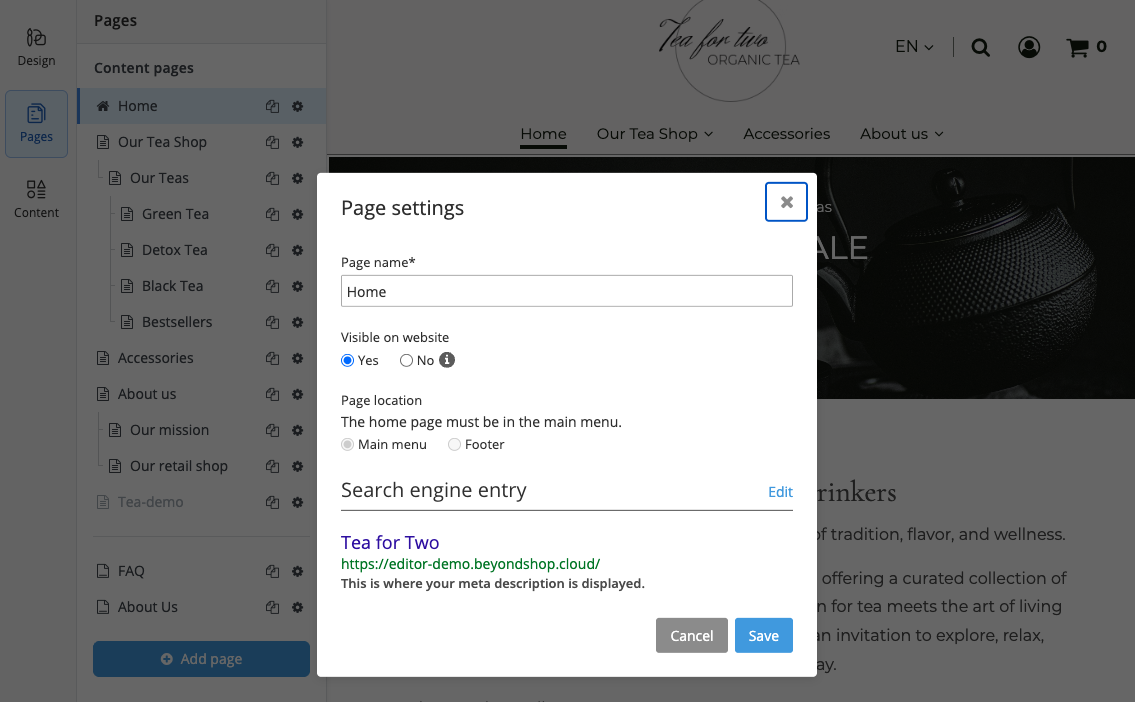Open settings gear for the FAQ page

[297, 571]
